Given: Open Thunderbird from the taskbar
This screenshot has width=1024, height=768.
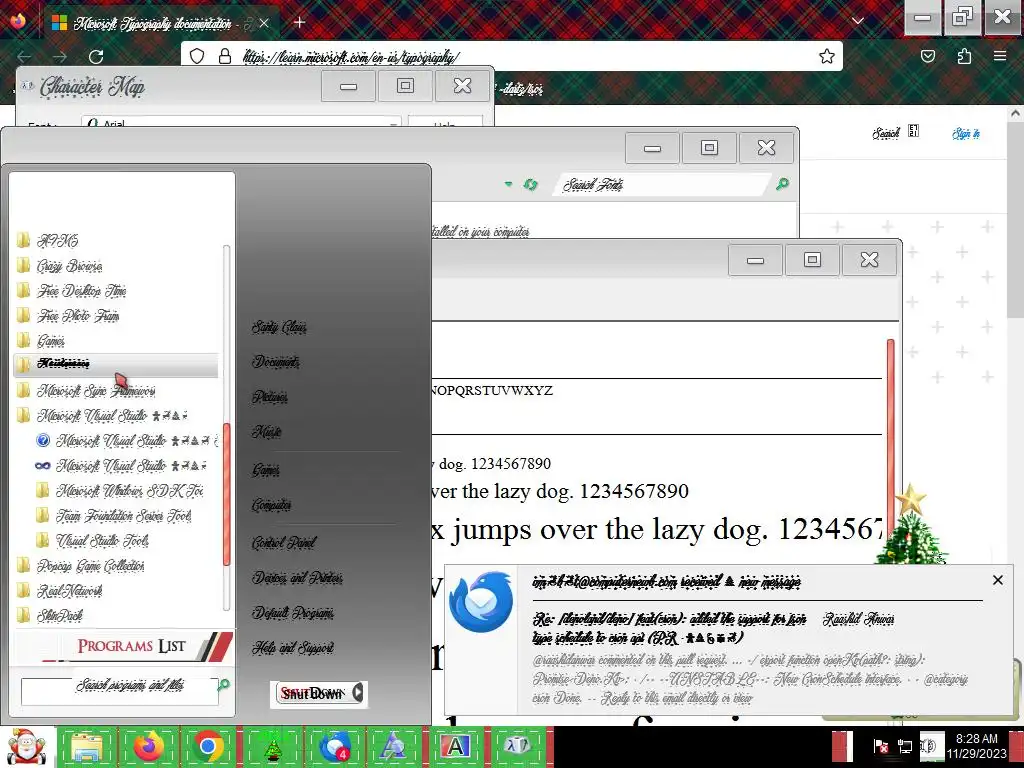Looking at the screenshot, I should point(334,747).
